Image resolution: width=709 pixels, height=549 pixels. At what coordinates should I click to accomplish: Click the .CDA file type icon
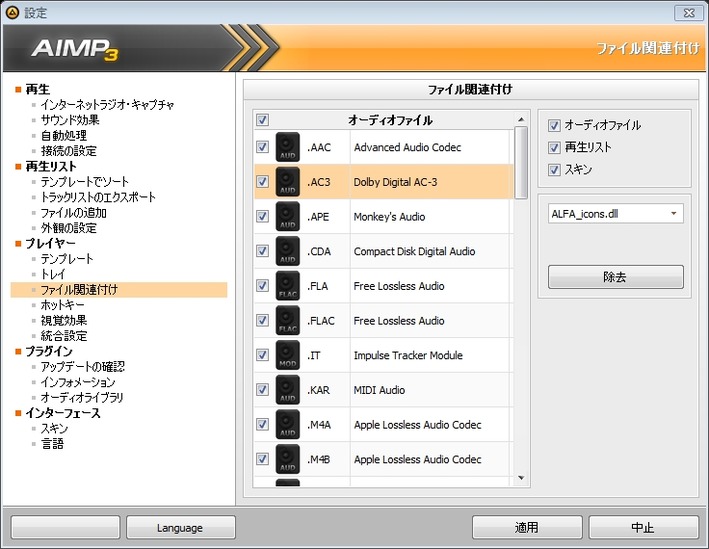coord(288,251)
